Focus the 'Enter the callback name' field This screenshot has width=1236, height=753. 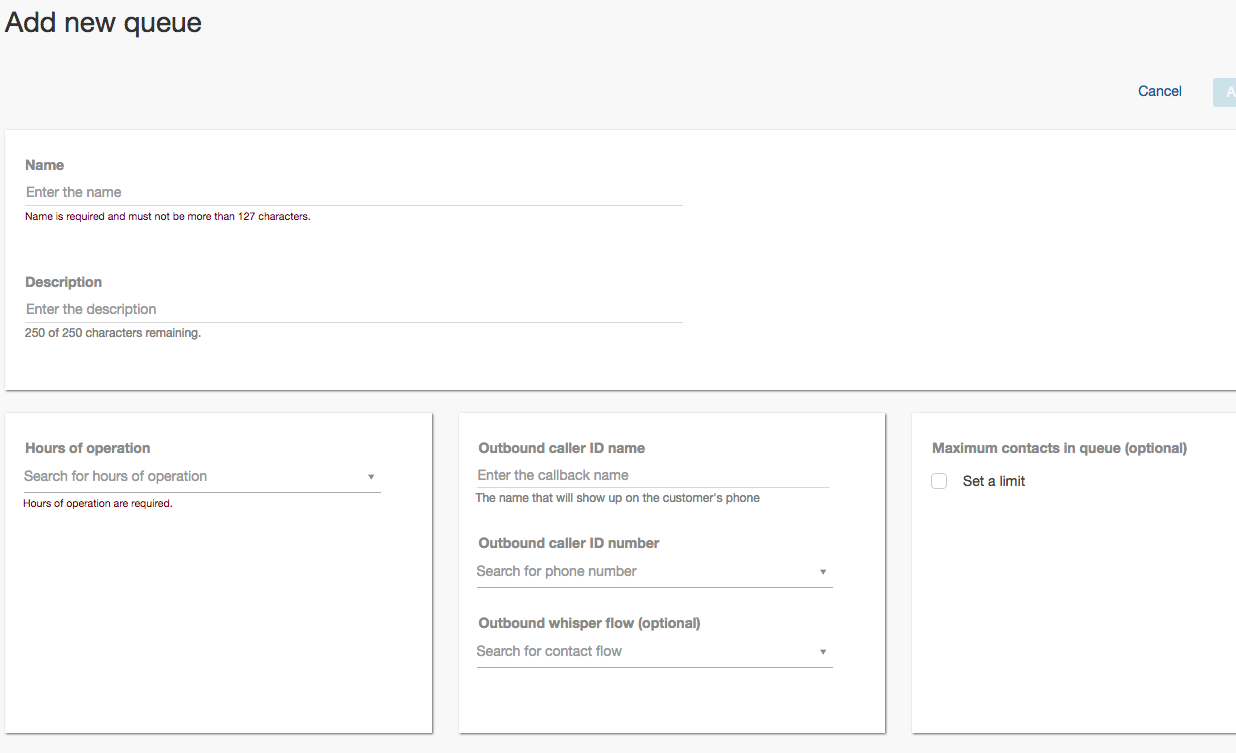click(653, 475)
